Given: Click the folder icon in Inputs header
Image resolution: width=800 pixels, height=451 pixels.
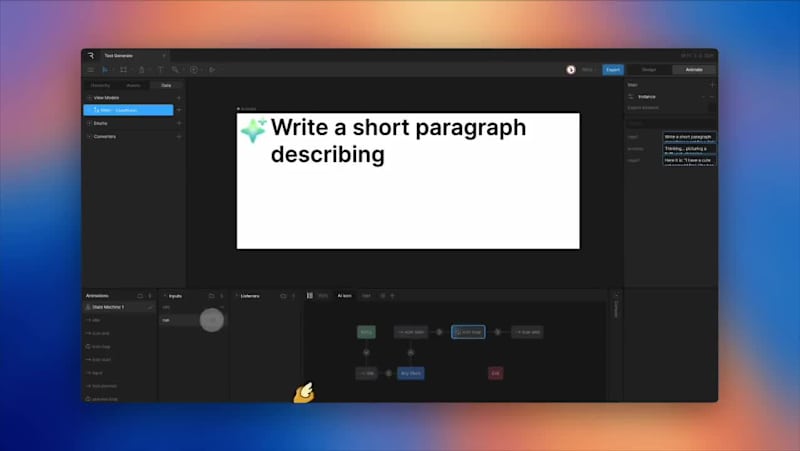Looking at the screenshot, I should point(211,296).
